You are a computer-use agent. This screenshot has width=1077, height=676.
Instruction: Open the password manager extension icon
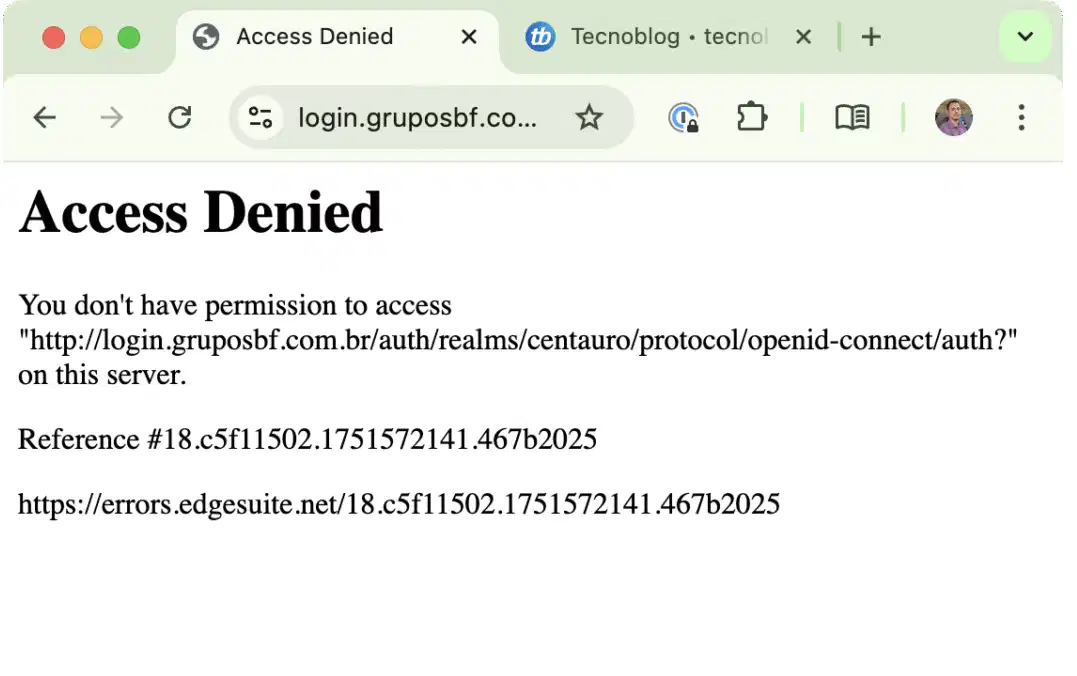click(x=683, y=117)
